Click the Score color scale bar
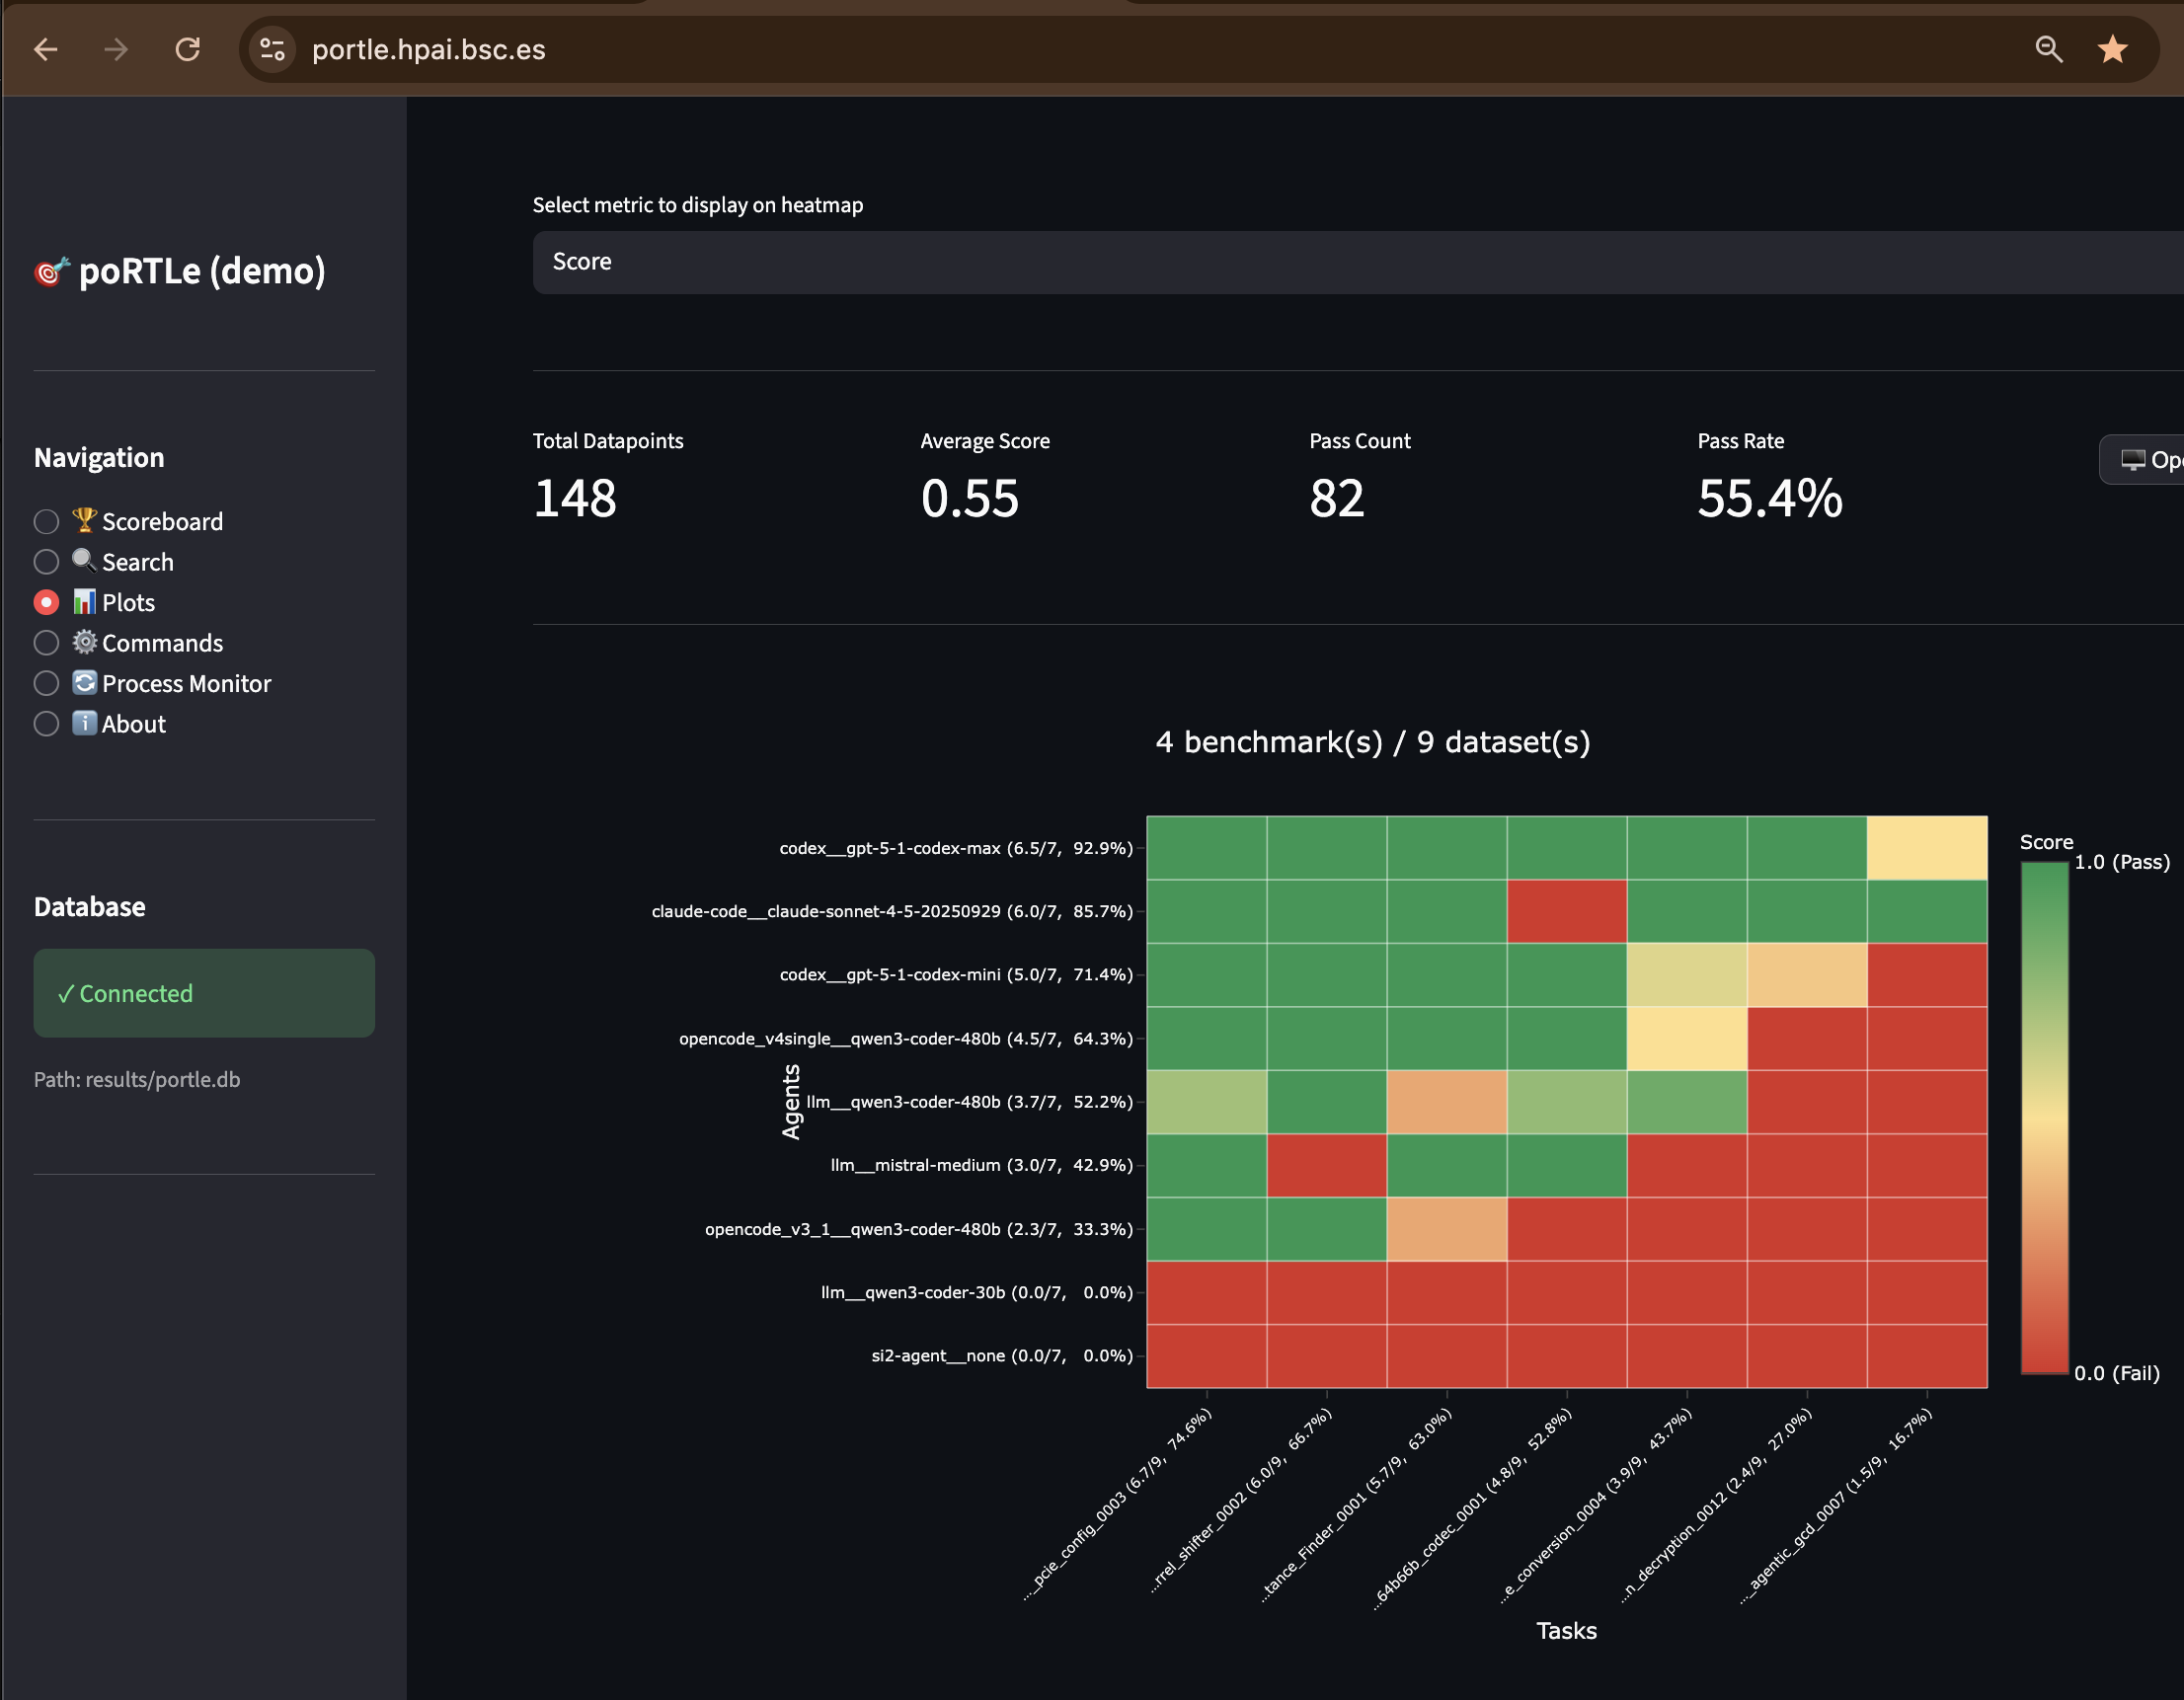2184x1700 pixels. click(x=2043, y=1116)
